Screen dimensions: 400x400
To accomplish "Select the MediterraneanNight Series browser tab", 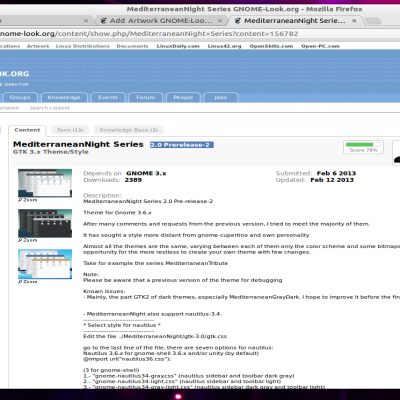I will [x=295, y=21].
